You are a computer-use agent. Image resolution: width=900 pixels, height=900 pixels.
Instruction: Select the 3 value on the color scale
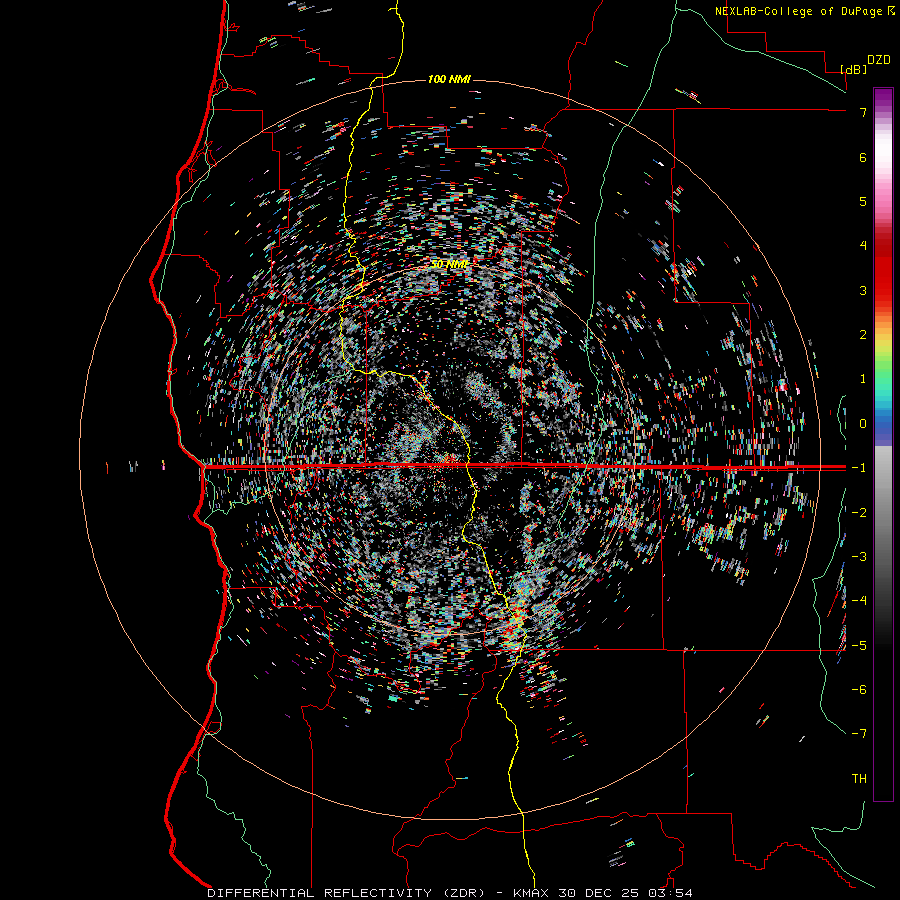coord(863,290)
